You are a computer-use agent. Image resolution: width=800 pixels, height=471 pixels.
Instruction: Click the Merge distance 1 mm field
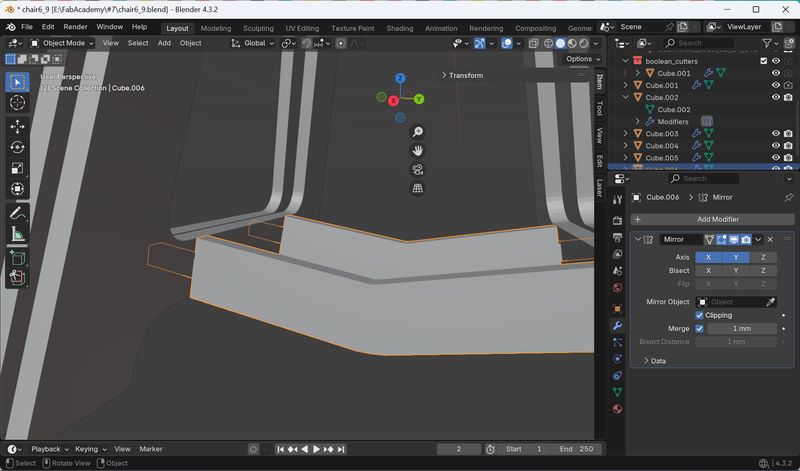[742, 329]
